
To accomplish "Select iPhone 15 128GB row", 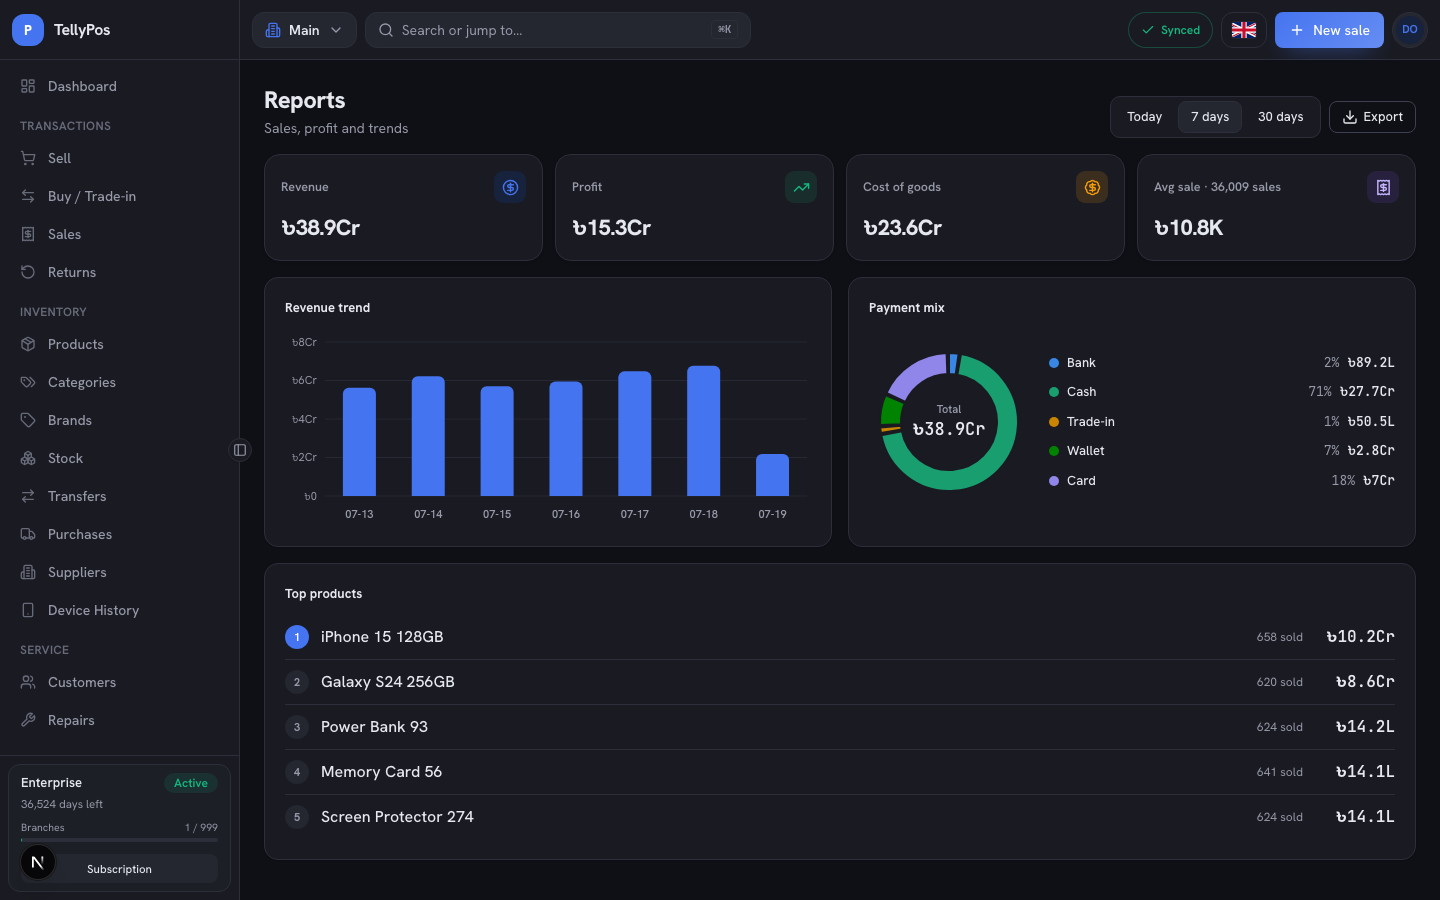I will click(x=840, y=637).
